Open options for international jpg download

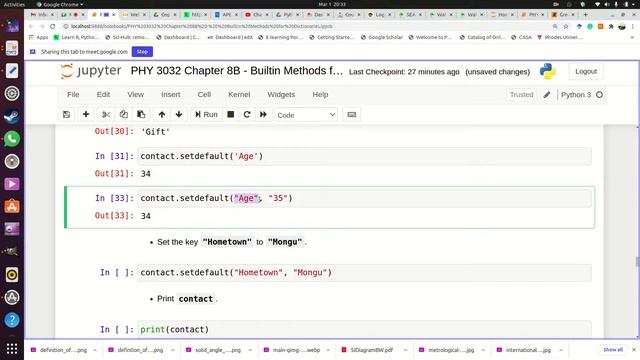click(x=560, y=350)
